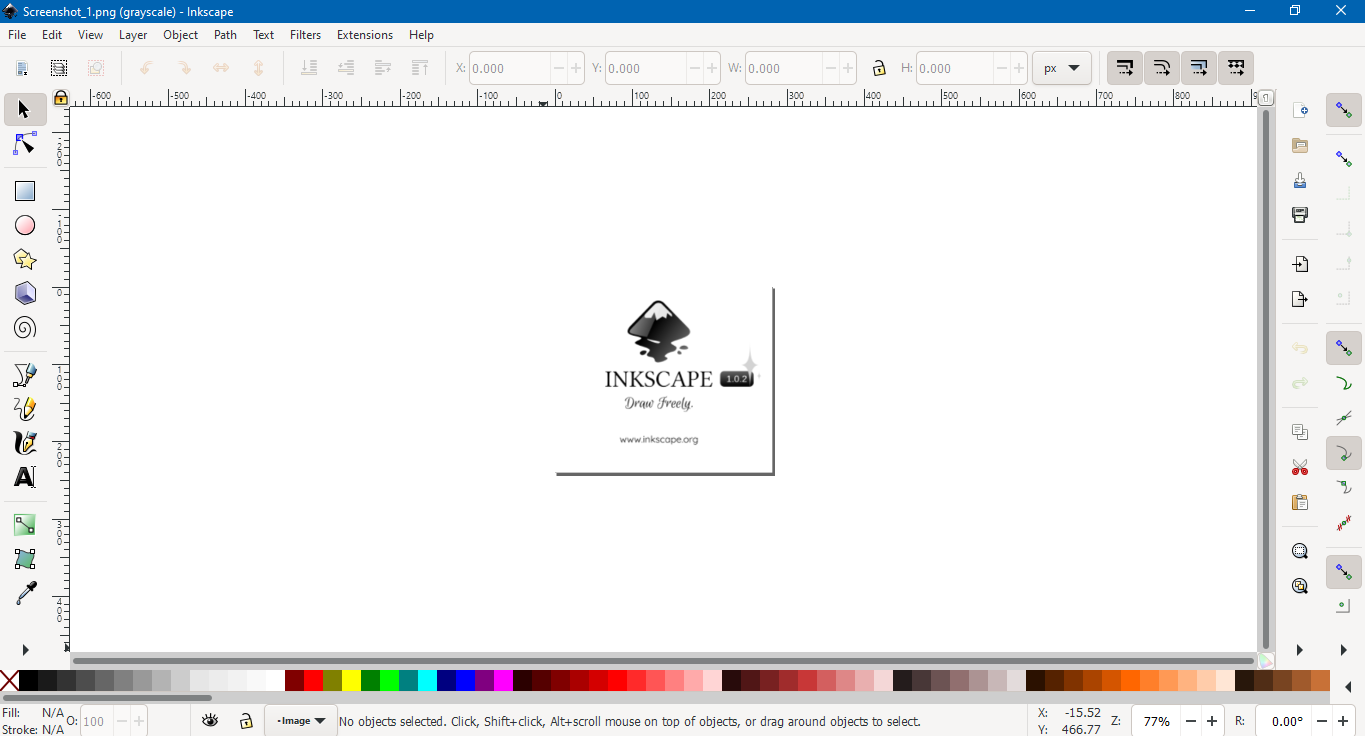Image resolution: width=1365 pixels, height=736 pixels.
Task: Increase zoom level with plus button
Action: (1212, 721)
